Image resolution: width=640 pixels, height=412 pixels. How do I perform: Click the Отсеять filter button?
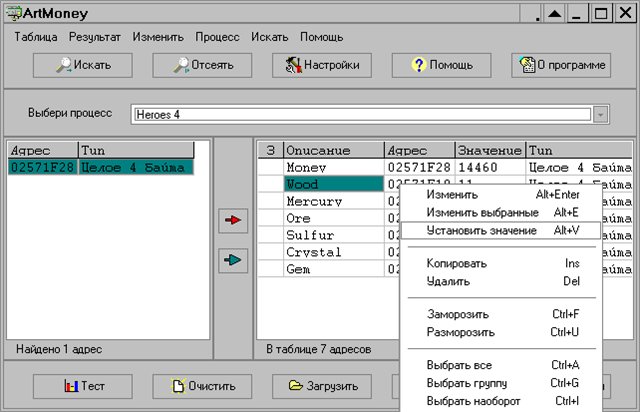pyautogui.click(x=202, y=65)
